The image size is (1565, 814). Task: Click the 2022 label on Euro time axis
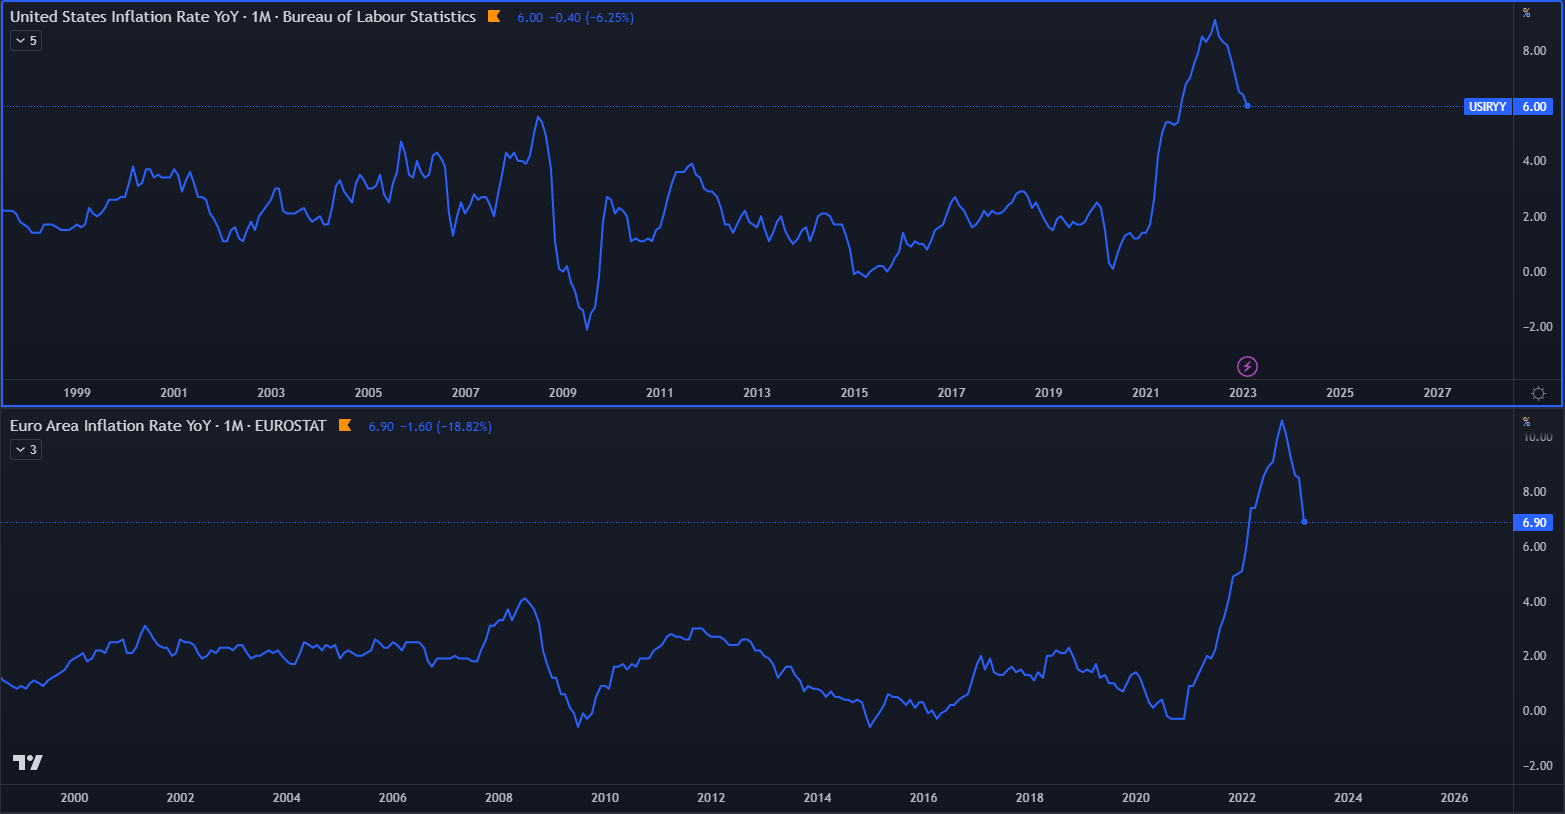(1242, 798)
